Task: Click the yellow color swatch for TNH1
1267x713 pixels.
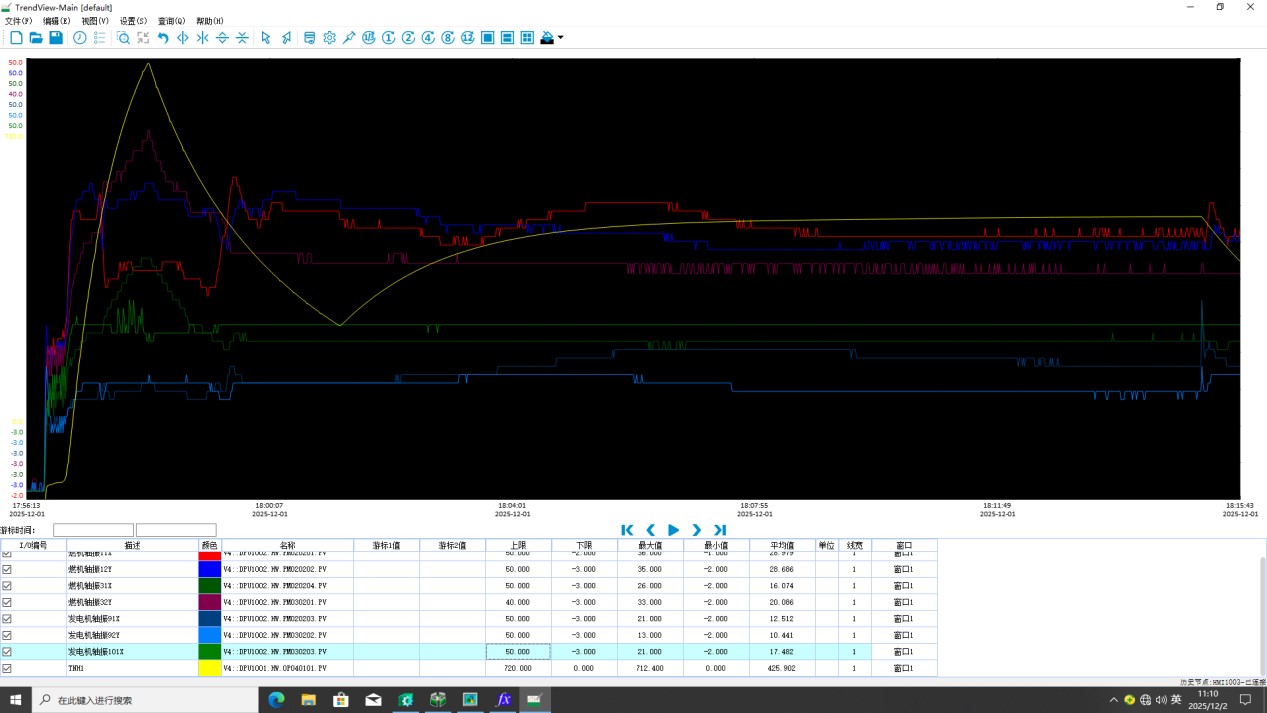Action: [210, 668]
